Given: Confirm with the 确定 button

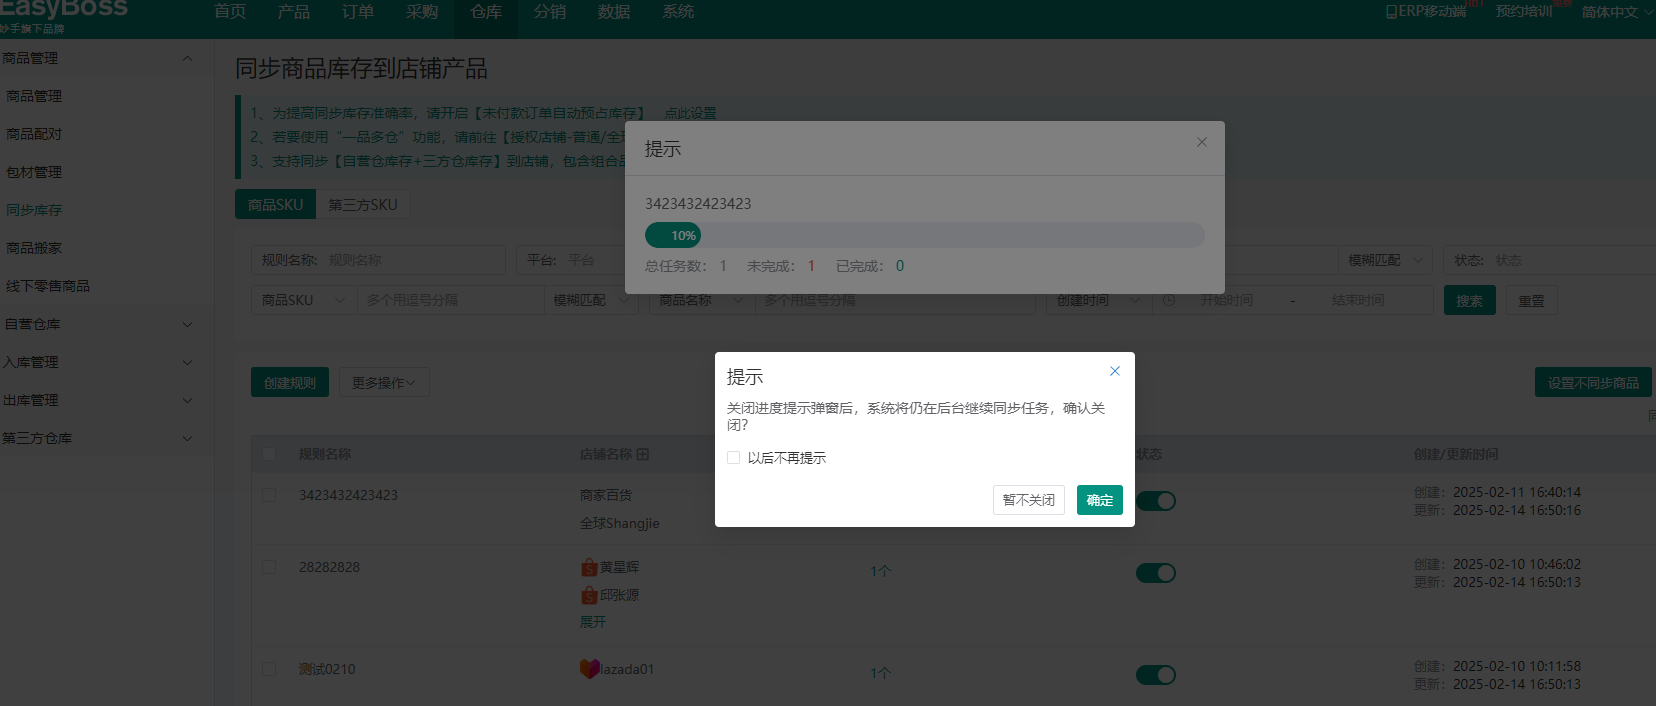Looking at the screenshot, I should click(x=1100, y=500).
